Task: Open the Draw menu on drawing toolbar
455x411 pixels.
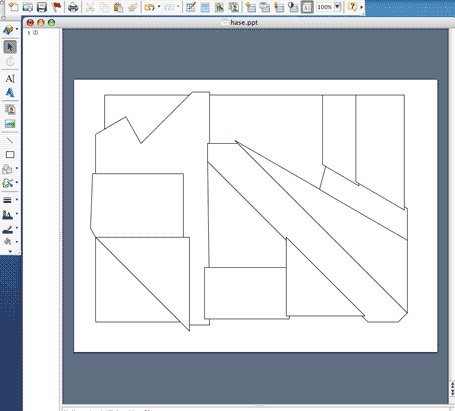Action: (x=9, y=30)
